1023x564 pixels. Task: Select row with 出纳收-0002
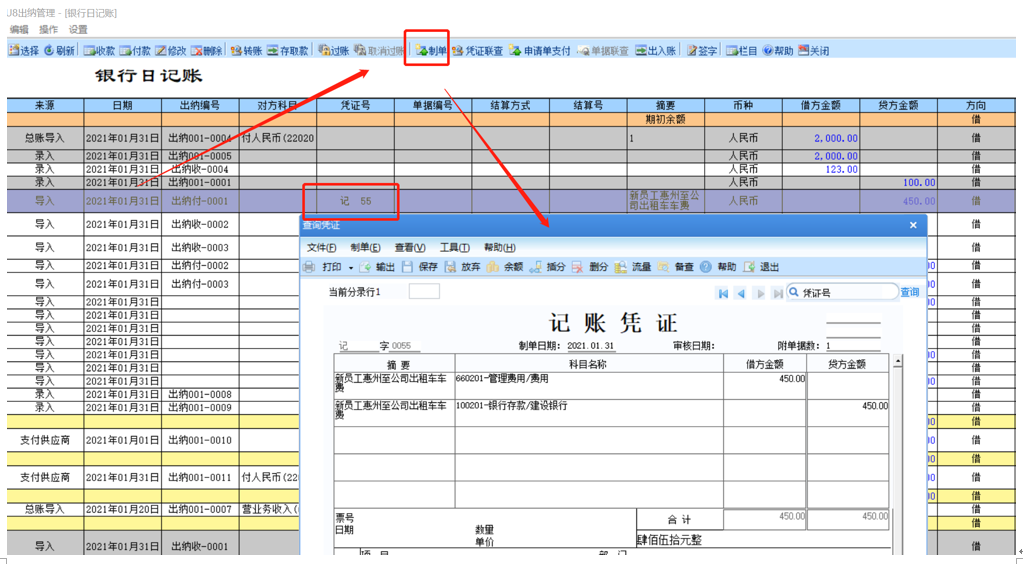[153, 224]
